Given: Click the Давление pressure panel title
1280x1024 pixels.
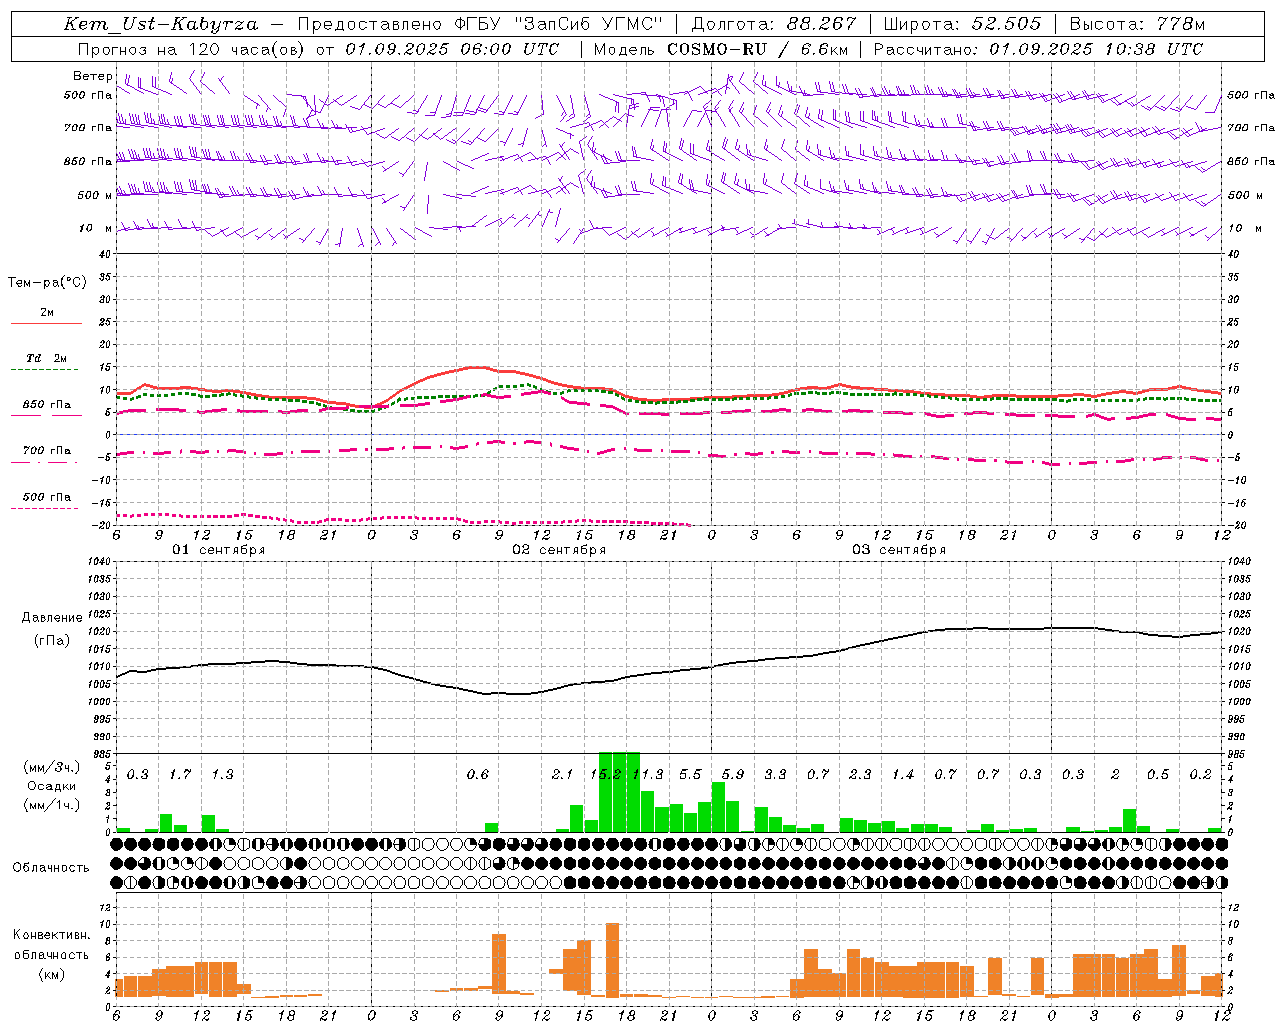Looking at the screenshot, I should tap(52, 618).
